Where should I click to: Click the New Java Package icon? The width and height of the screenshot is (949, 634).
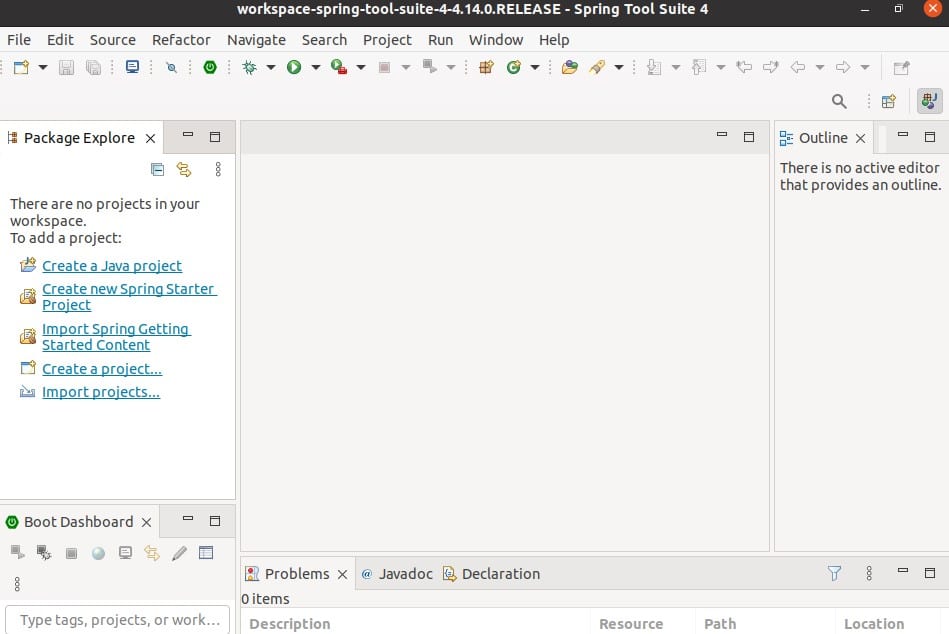(x=486, y=67)
